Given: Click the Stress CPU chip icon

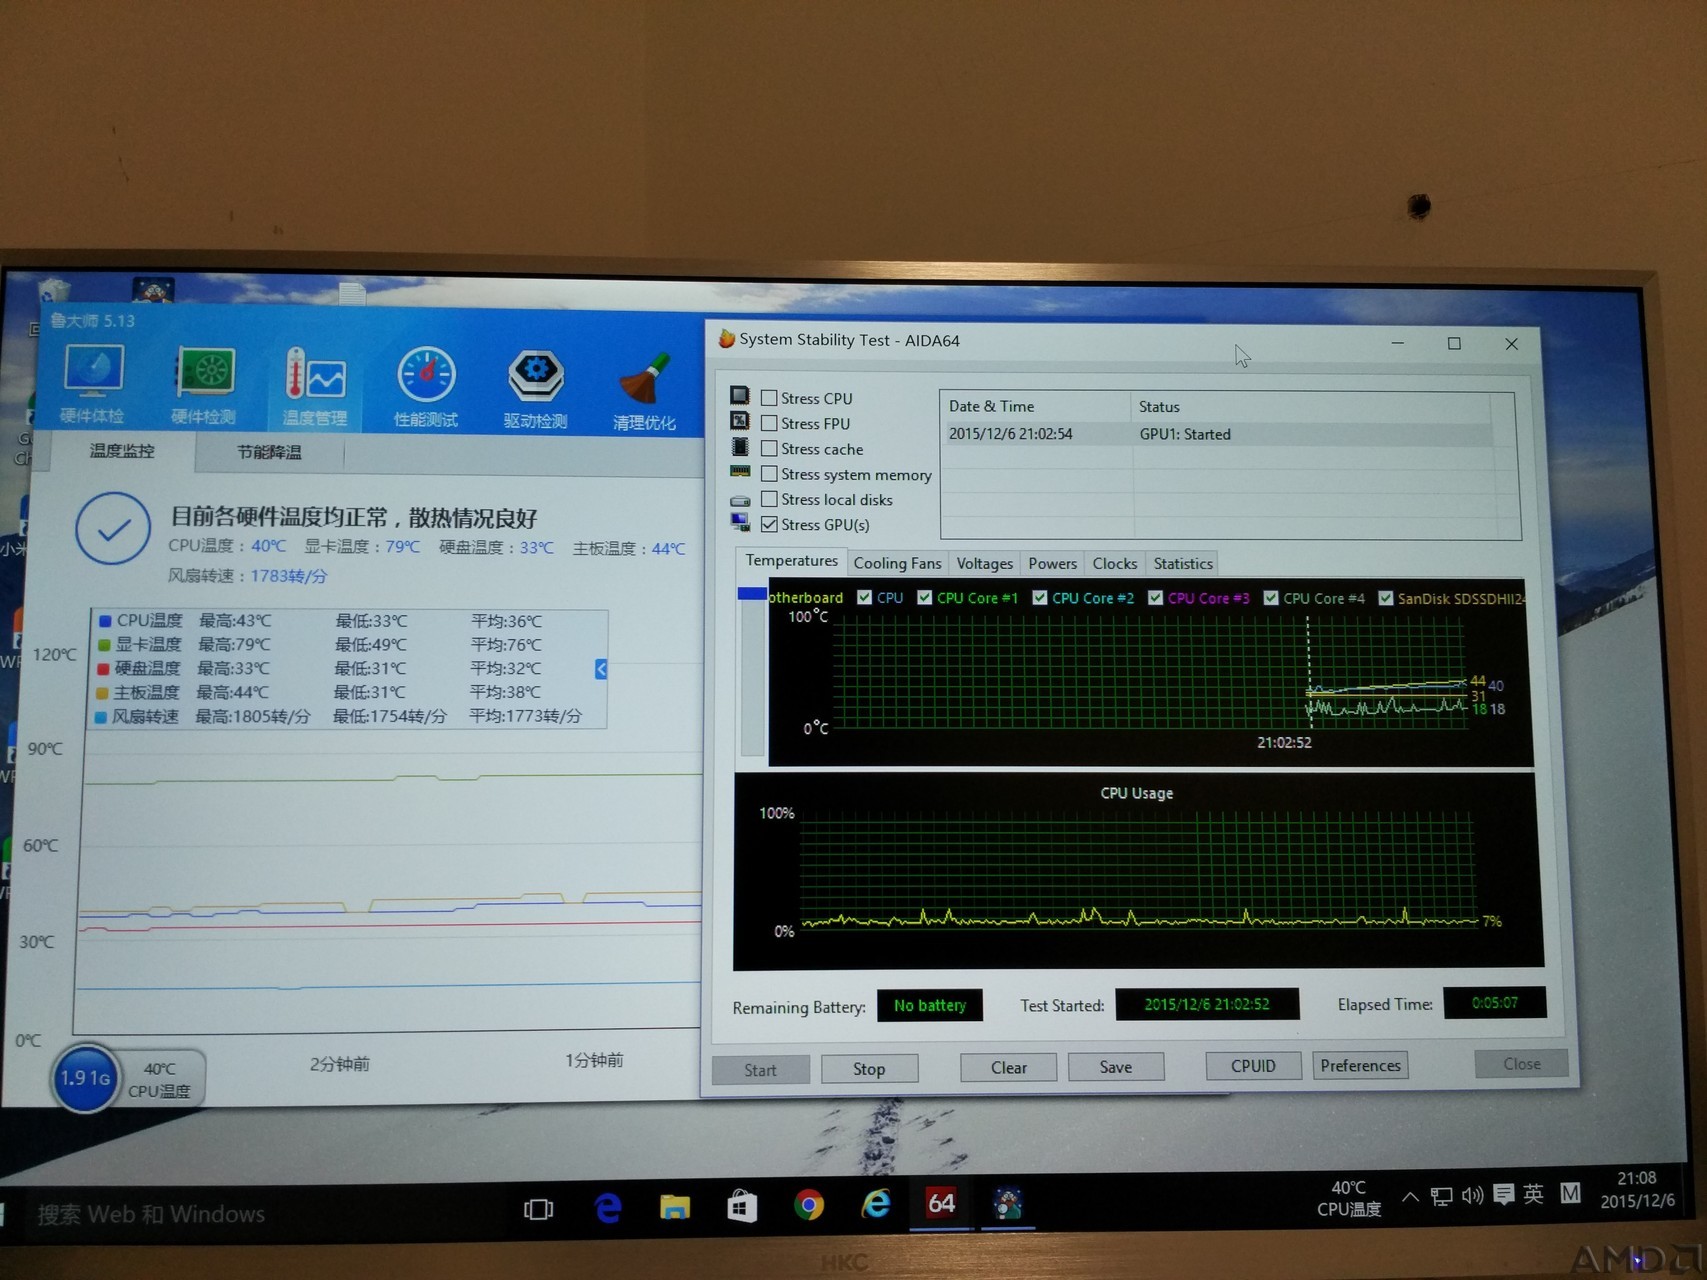Looking at the screenshot, I should 740,396.
